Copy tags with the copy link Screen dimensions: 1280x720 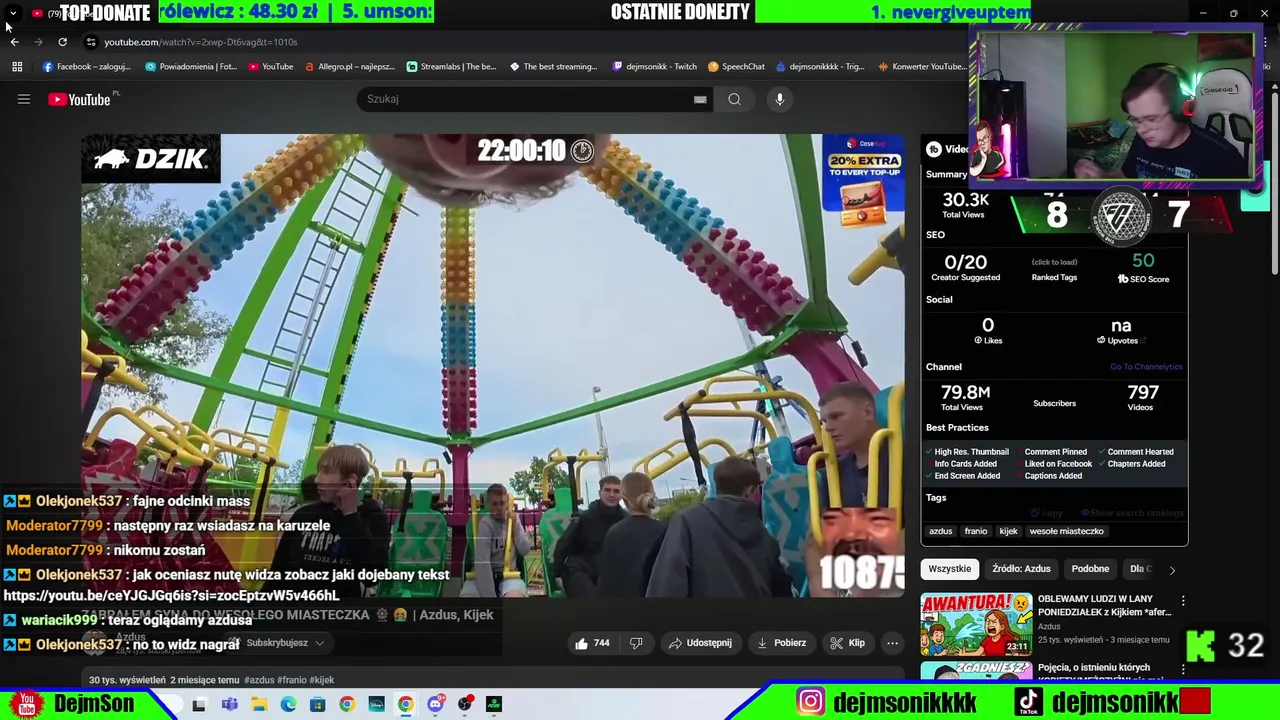pos(1047,513)
